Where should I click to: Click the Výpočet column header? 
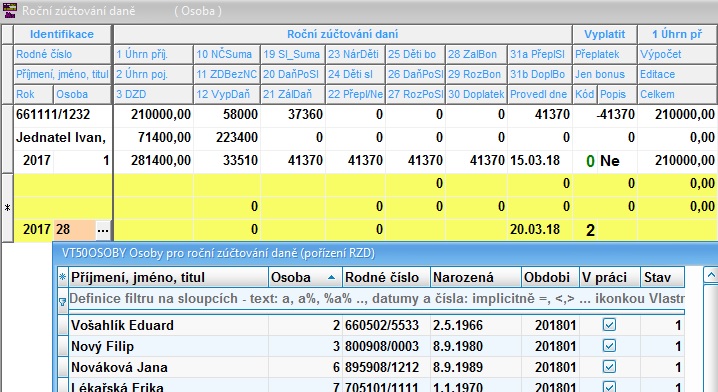point(678,54)
